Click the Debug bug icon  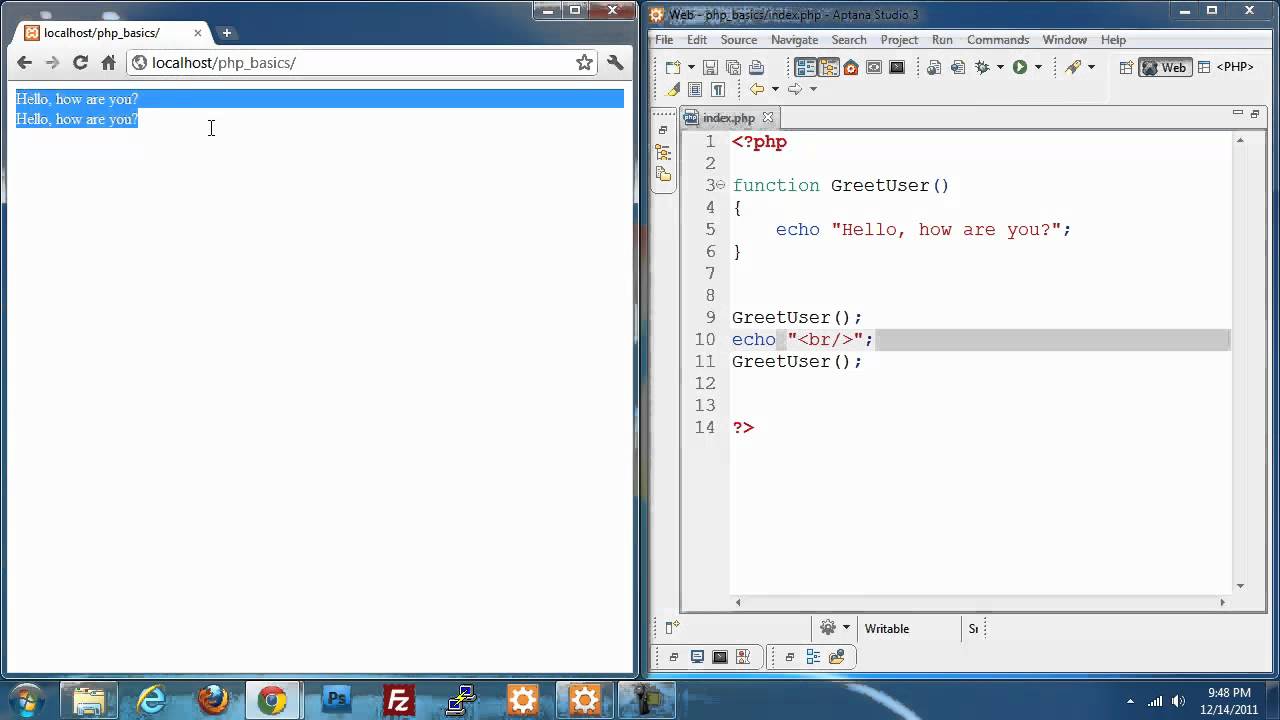(x=982, y=68)
